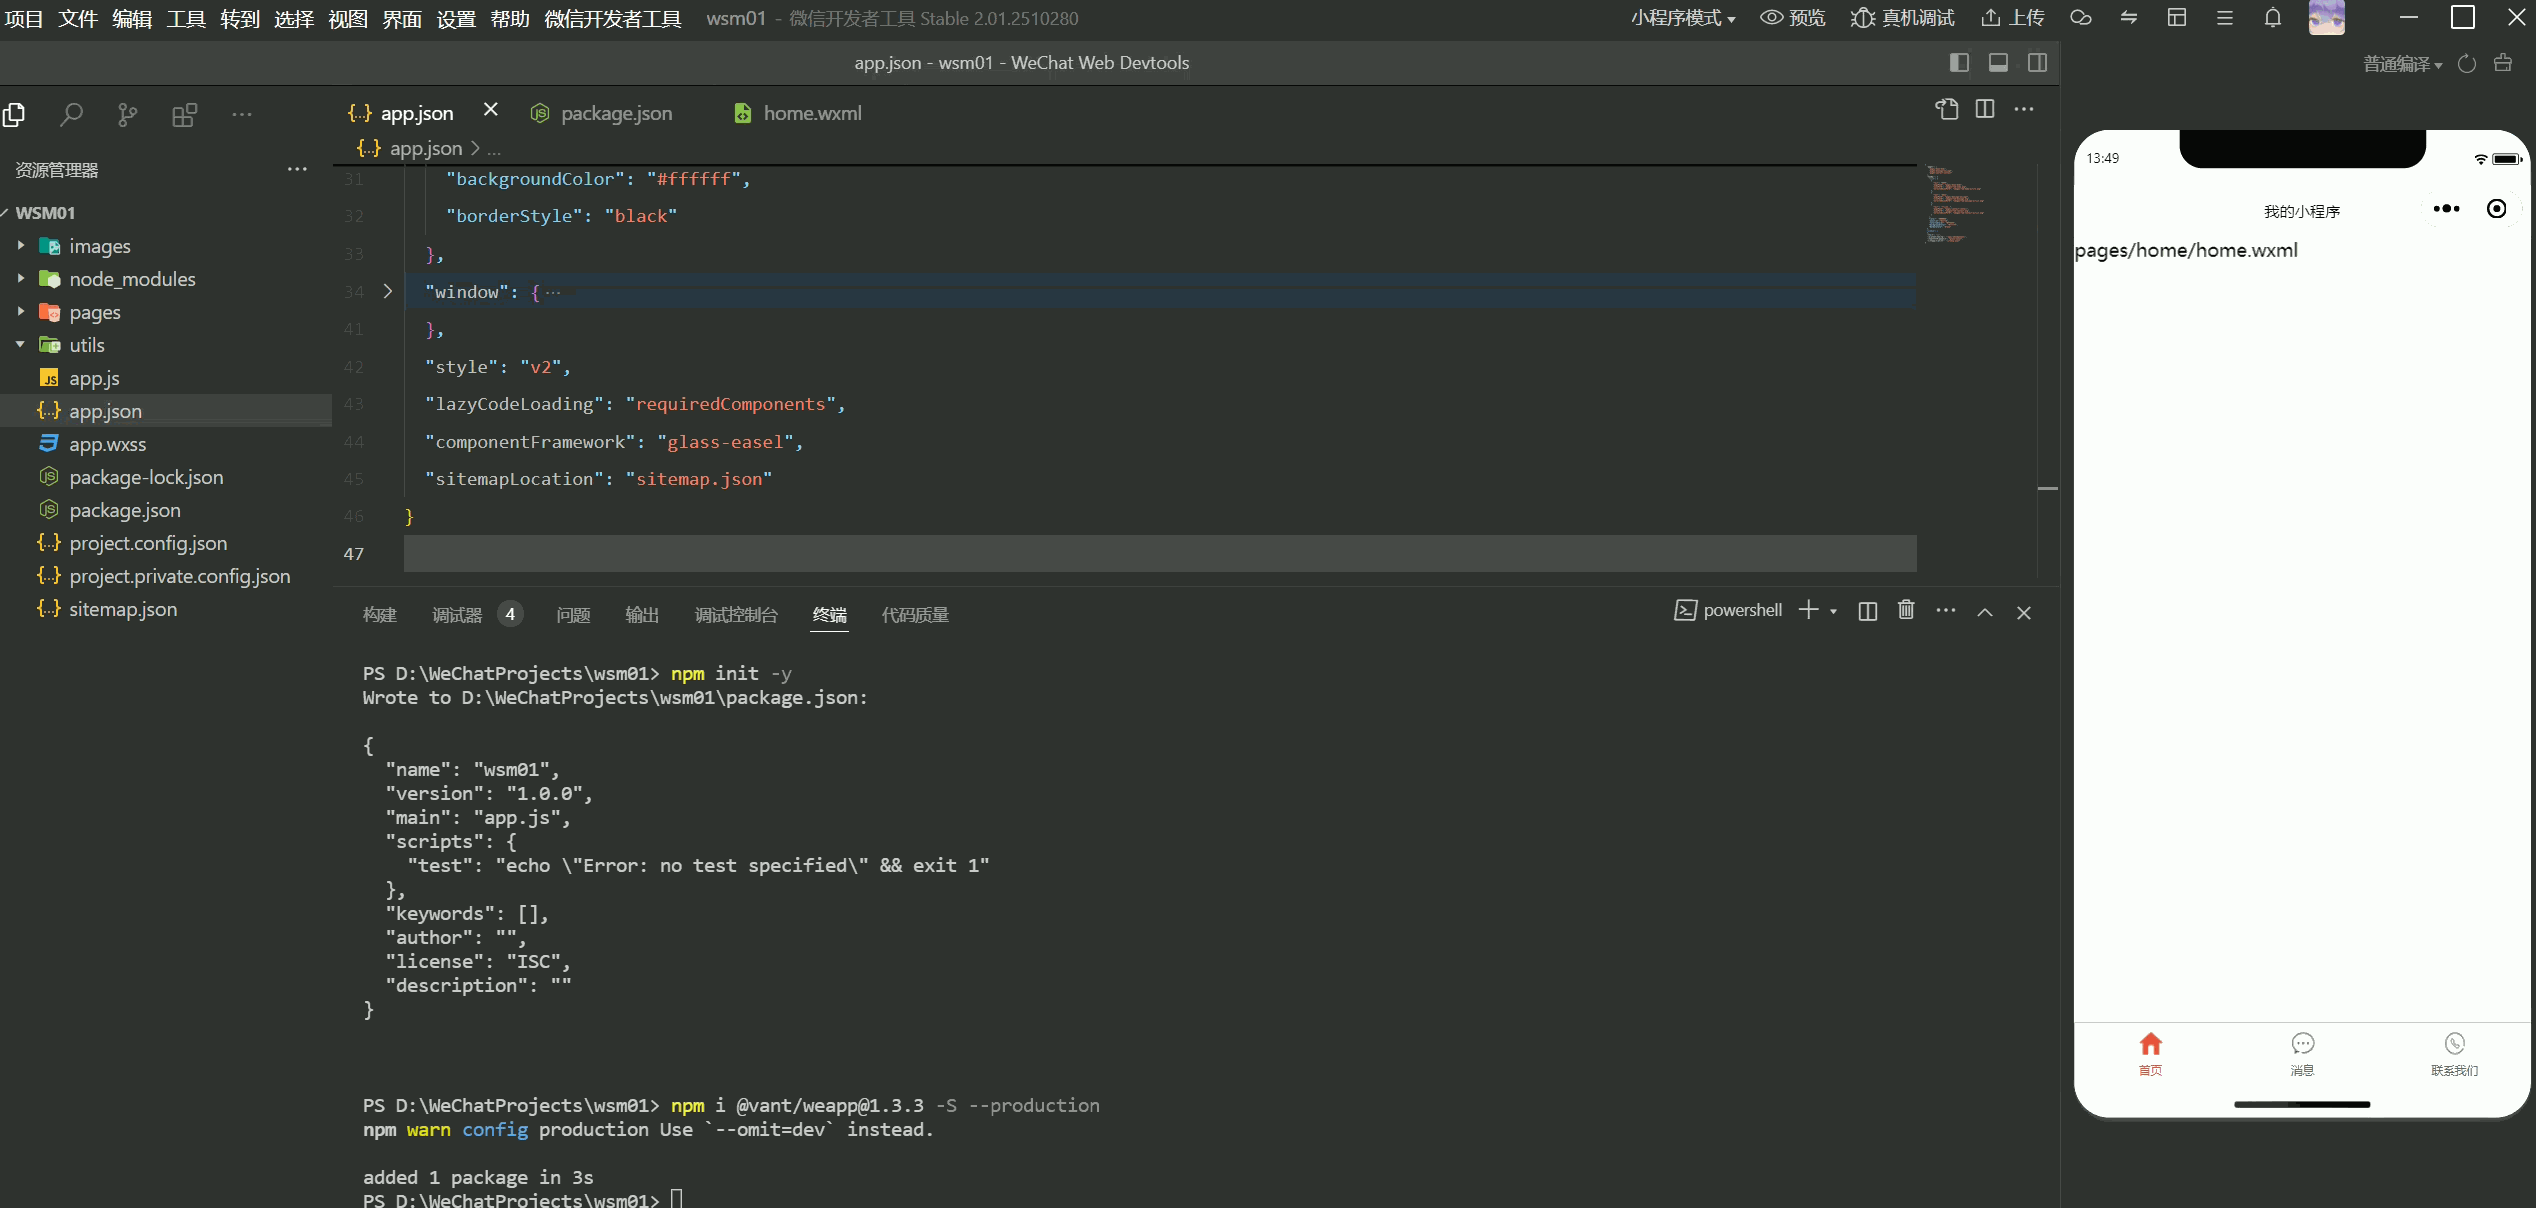Toggle the secondary sidebar layout icon
The image size is (2536, 1208).
2037,63
